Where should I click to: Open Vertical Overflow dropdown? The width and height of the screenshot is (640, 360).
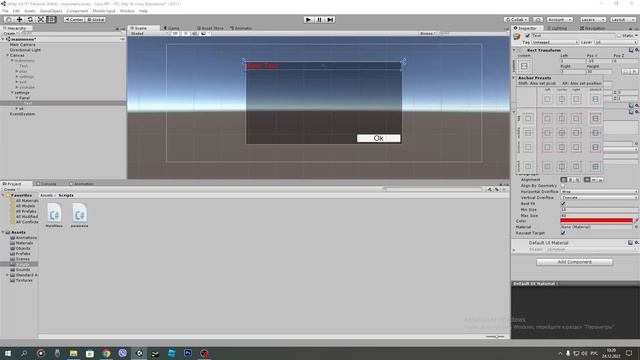599,198
